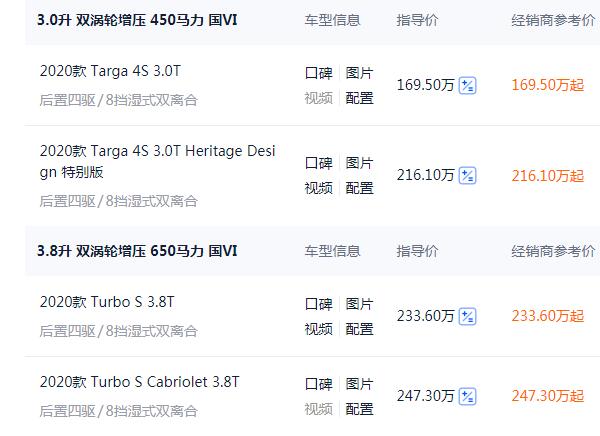Open 配置 for Targa 4S Heritage Design
The height and width of the screenshot is (436, 600).
point(359,188)
